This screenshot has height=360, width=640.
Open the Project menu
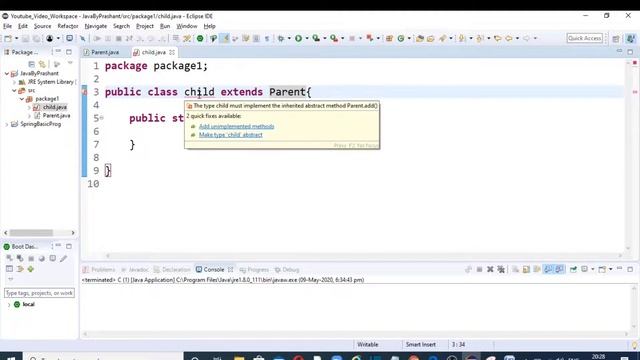point(145,26)
